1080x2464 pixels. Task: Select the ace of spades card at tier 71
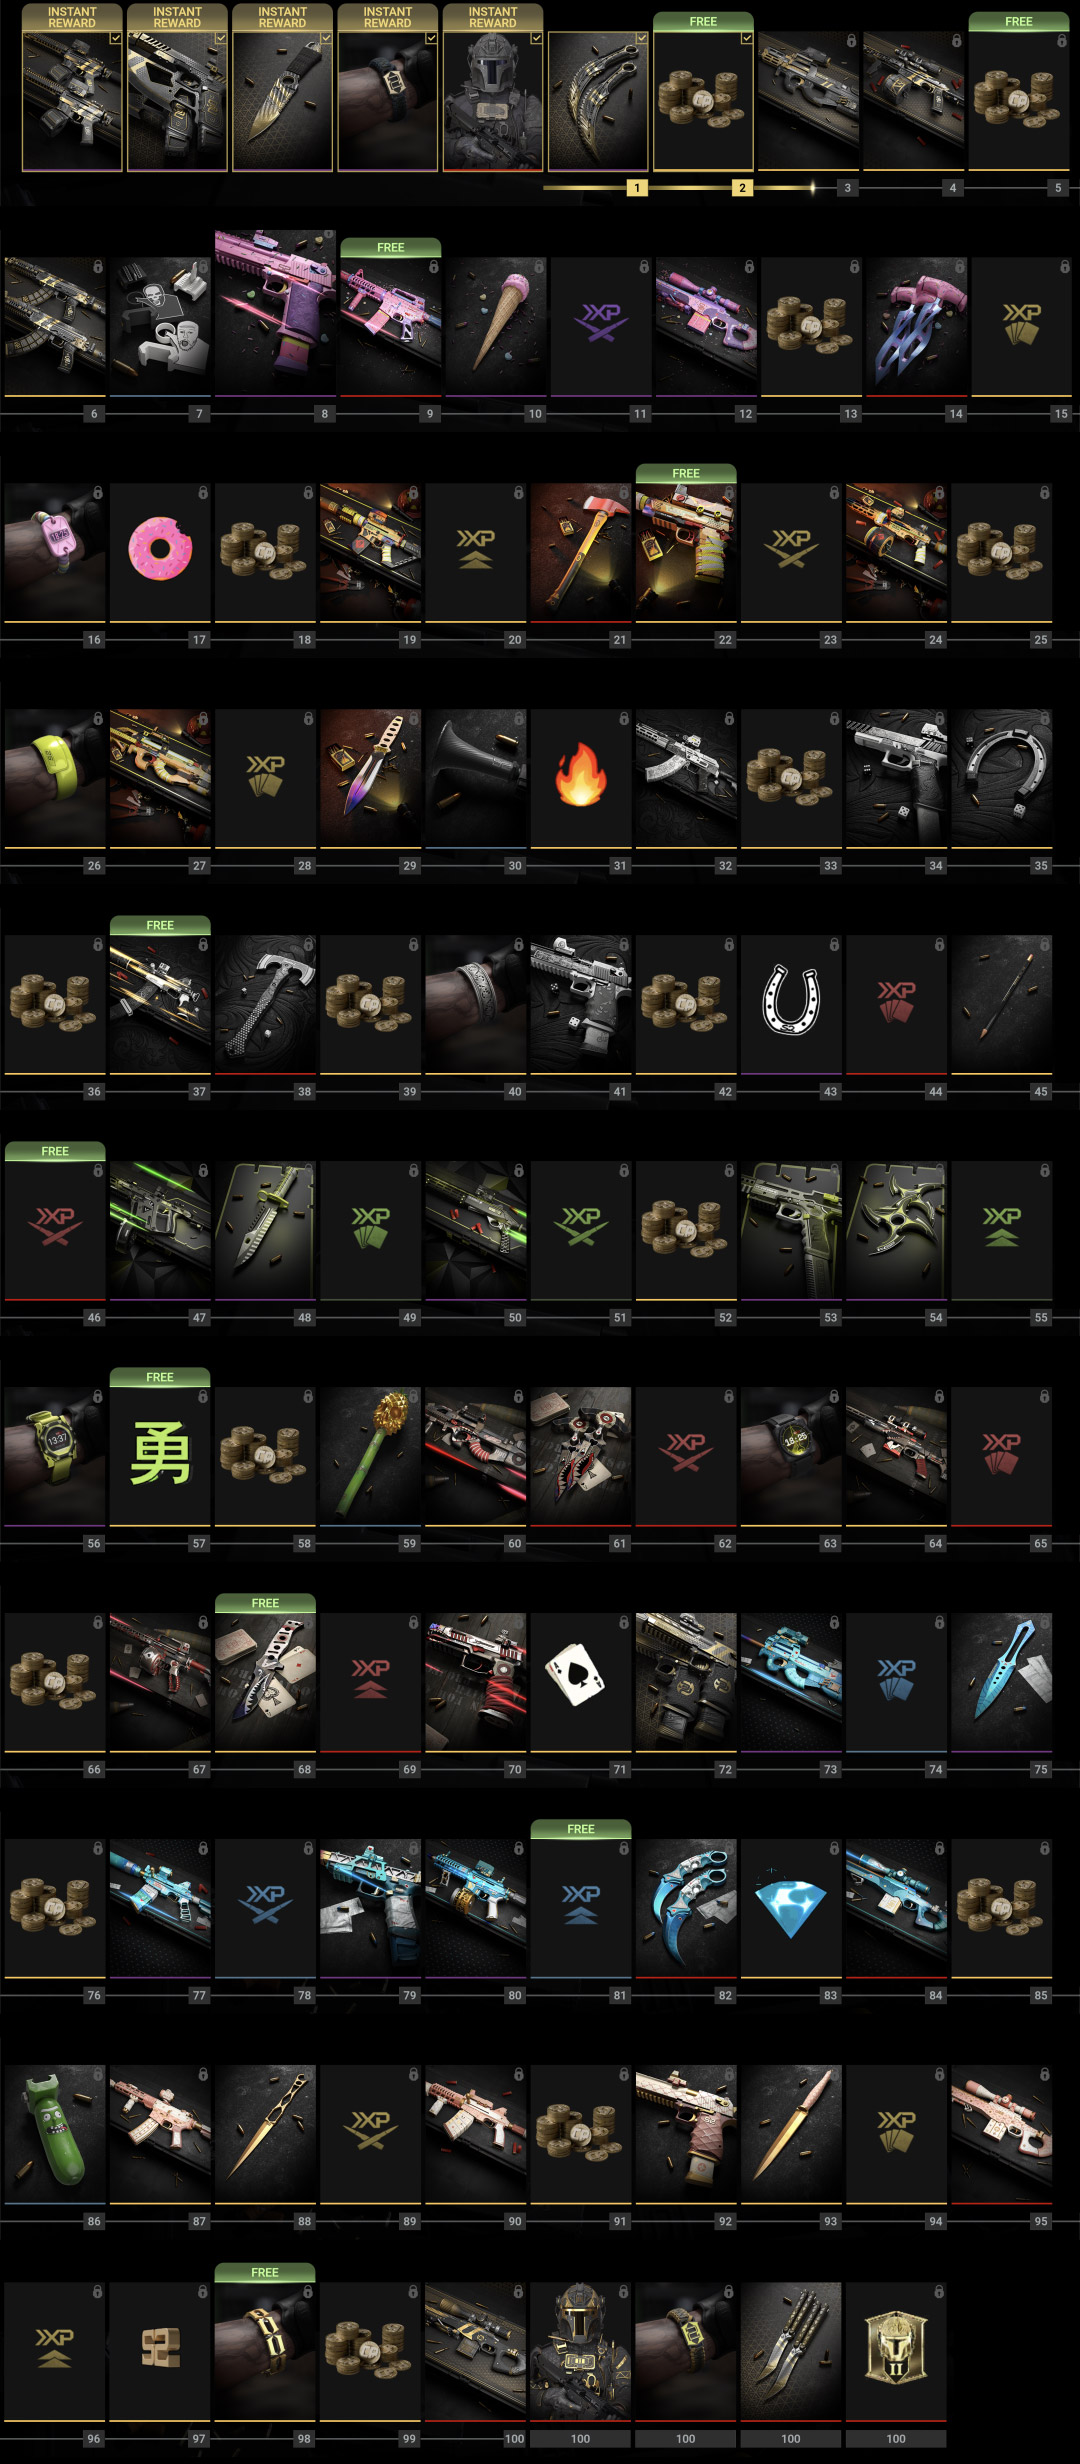pyautogui.click(x=581, y=1682)
